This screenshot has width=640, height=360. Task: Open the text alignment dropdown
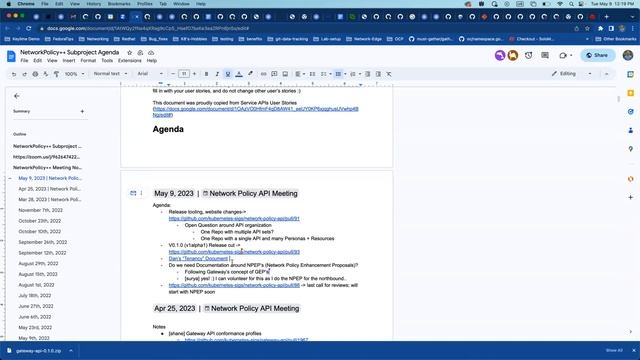[x=300, y=74]
